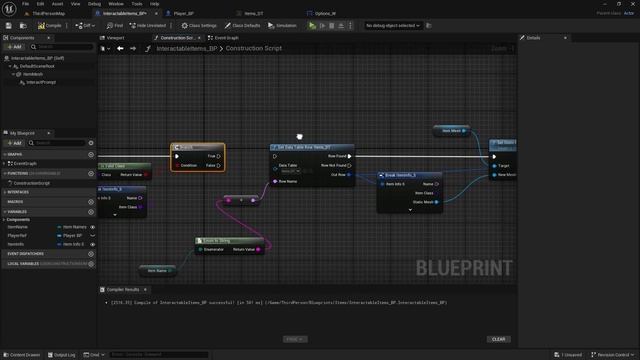The height and width of the screenshot is (360, 640).
Task: Add a new graph with plus icon
Action: [91, 154]
